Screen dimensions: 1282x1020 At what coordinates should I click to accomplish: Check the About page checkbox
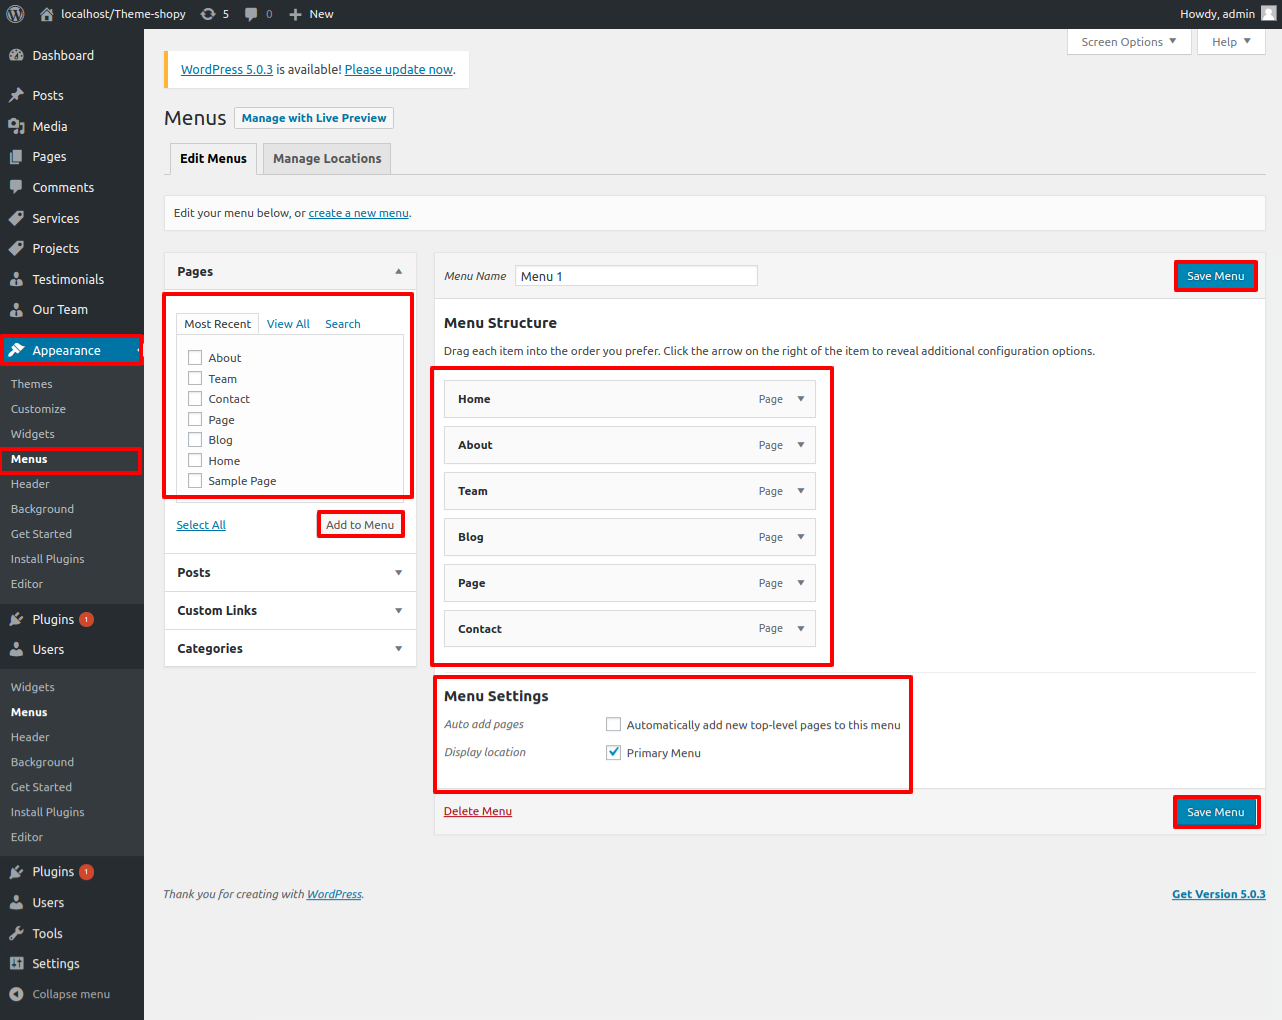pyautogui.click(x=195, y=358)
